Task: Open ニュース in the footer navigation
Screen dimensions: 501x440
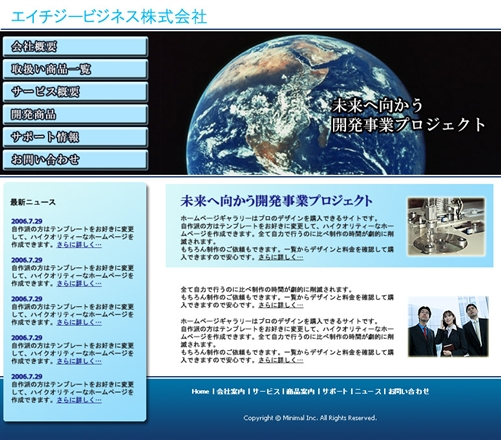Action: coord(368,391)
